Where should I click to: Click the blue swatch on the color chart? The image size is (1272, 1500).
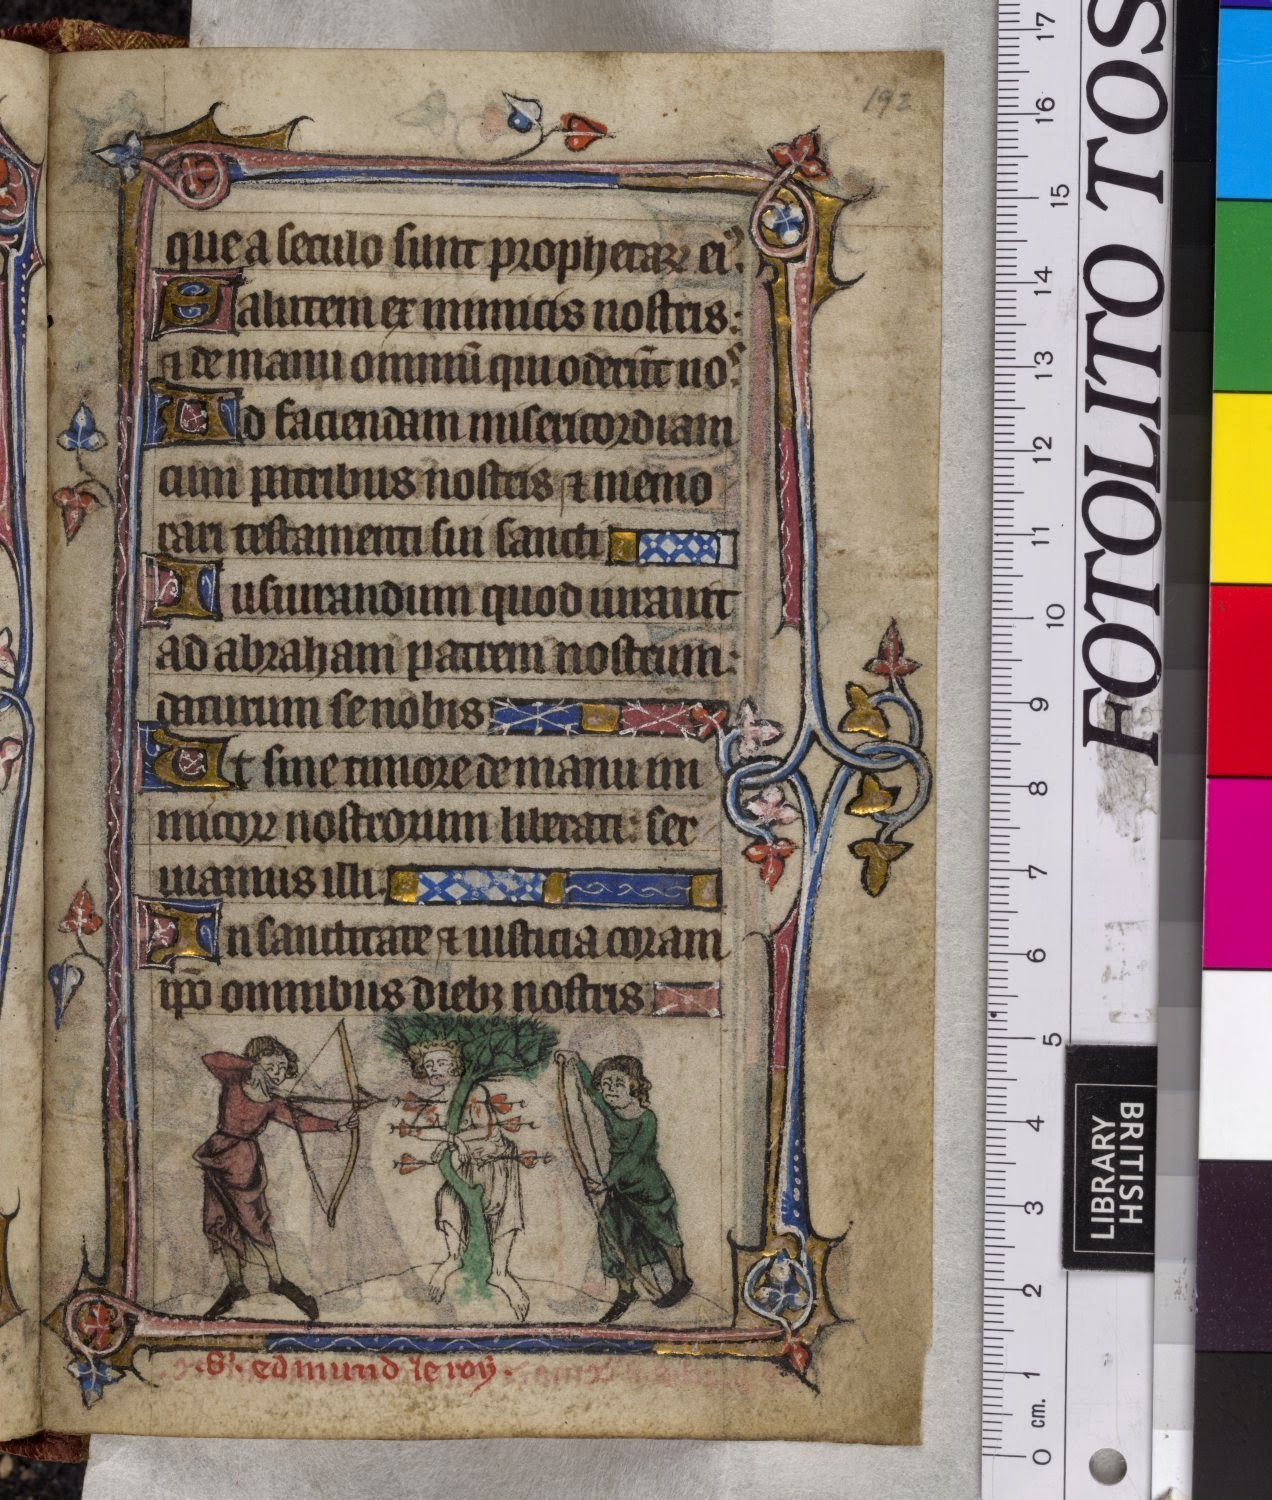coord(1245,105)
